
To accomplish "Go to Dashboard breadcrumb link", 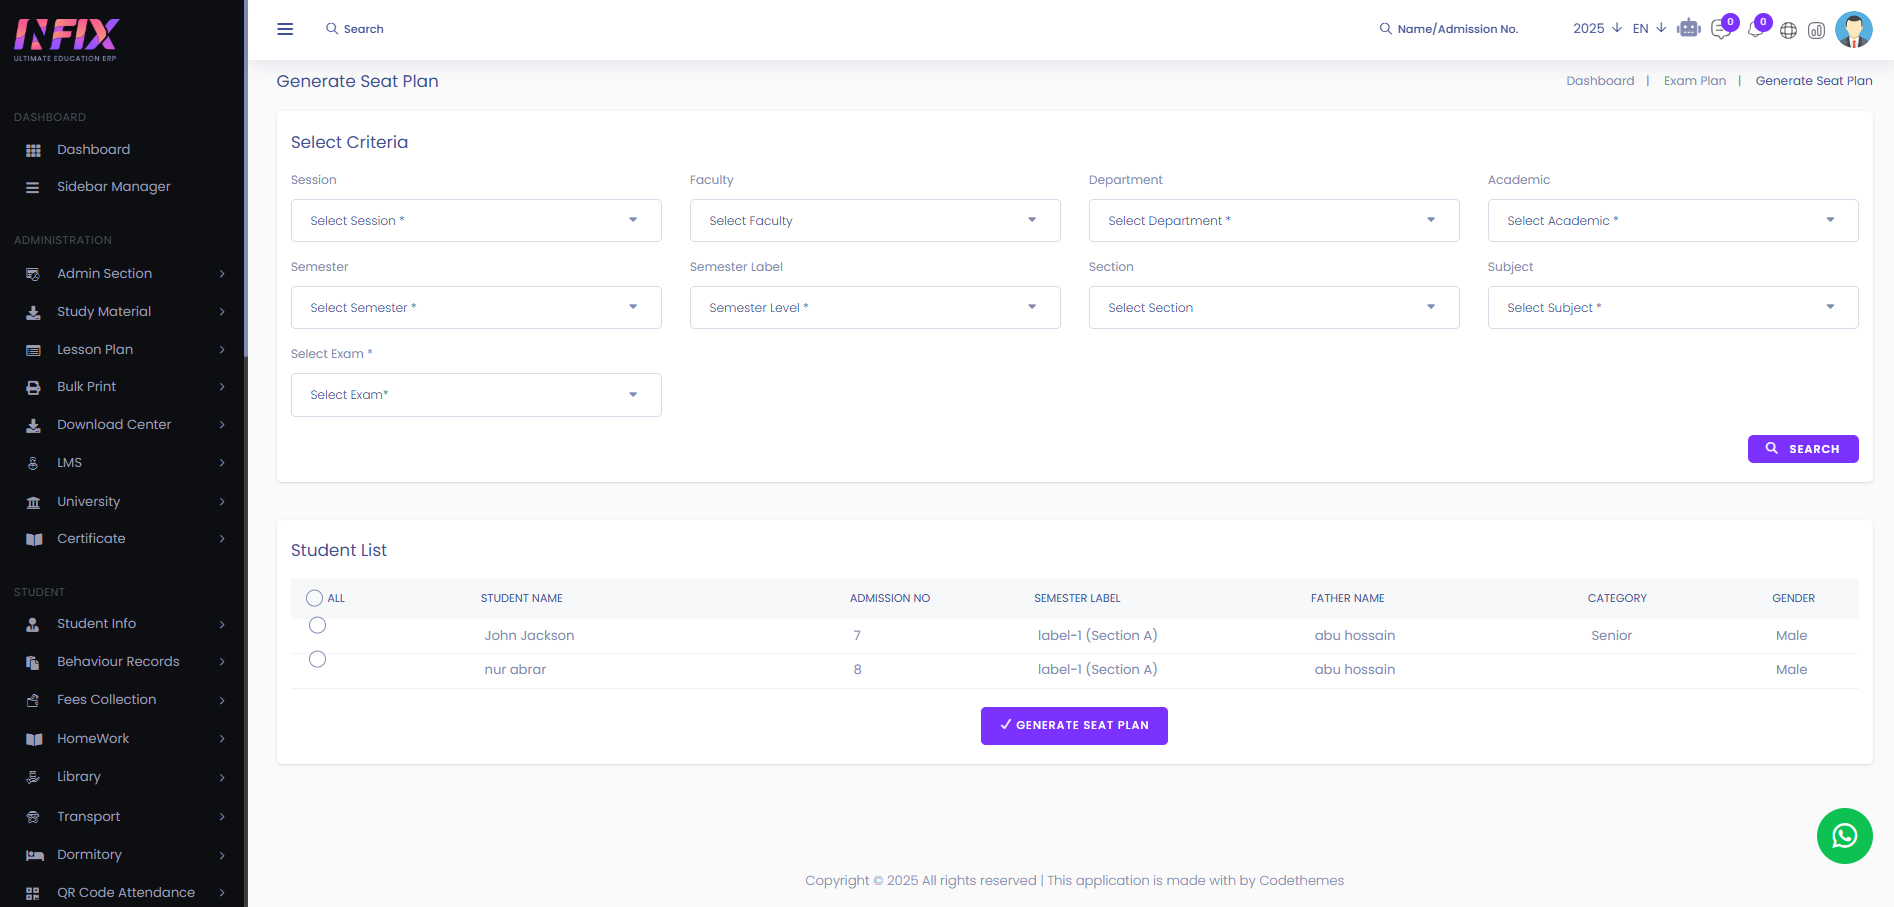I will [1600, 81].
